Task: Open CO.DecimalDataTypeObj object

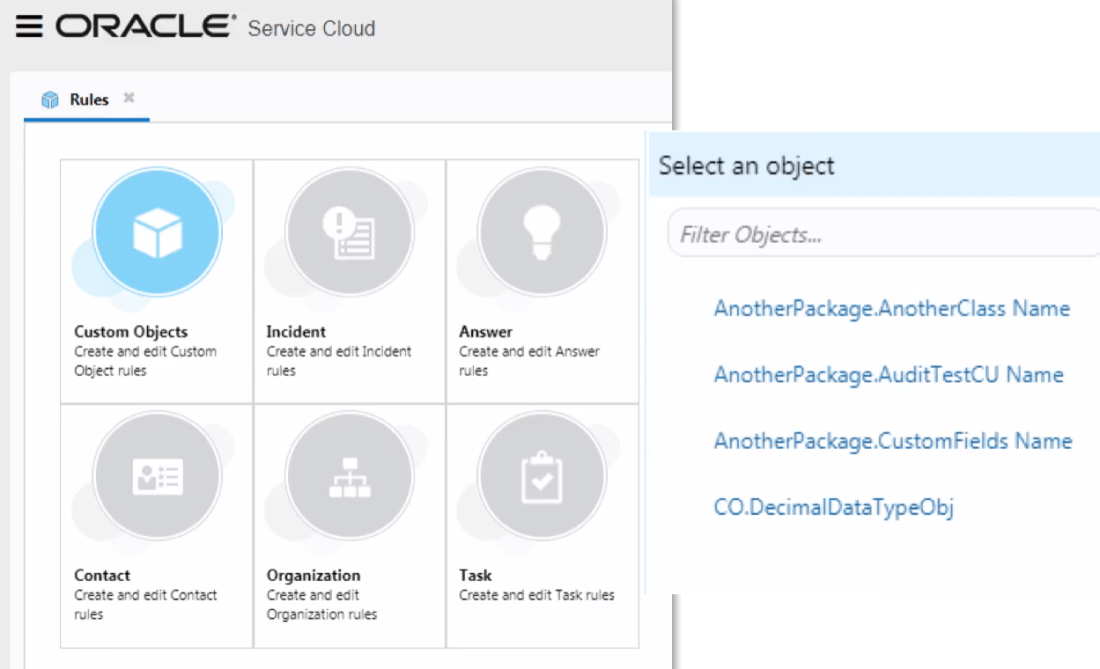Action: coord(833,507)
